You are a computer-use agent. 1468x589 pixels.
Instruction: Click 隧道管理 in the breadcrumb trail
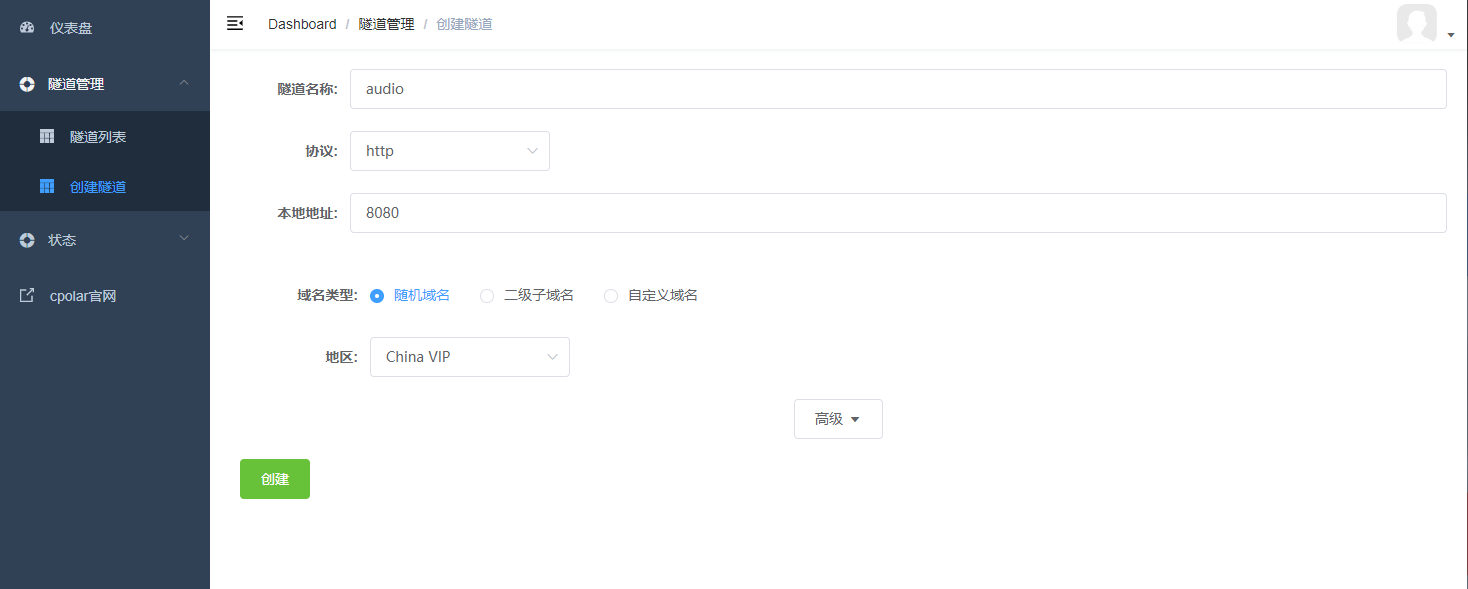pyautogui.click(x=385, y=23)
